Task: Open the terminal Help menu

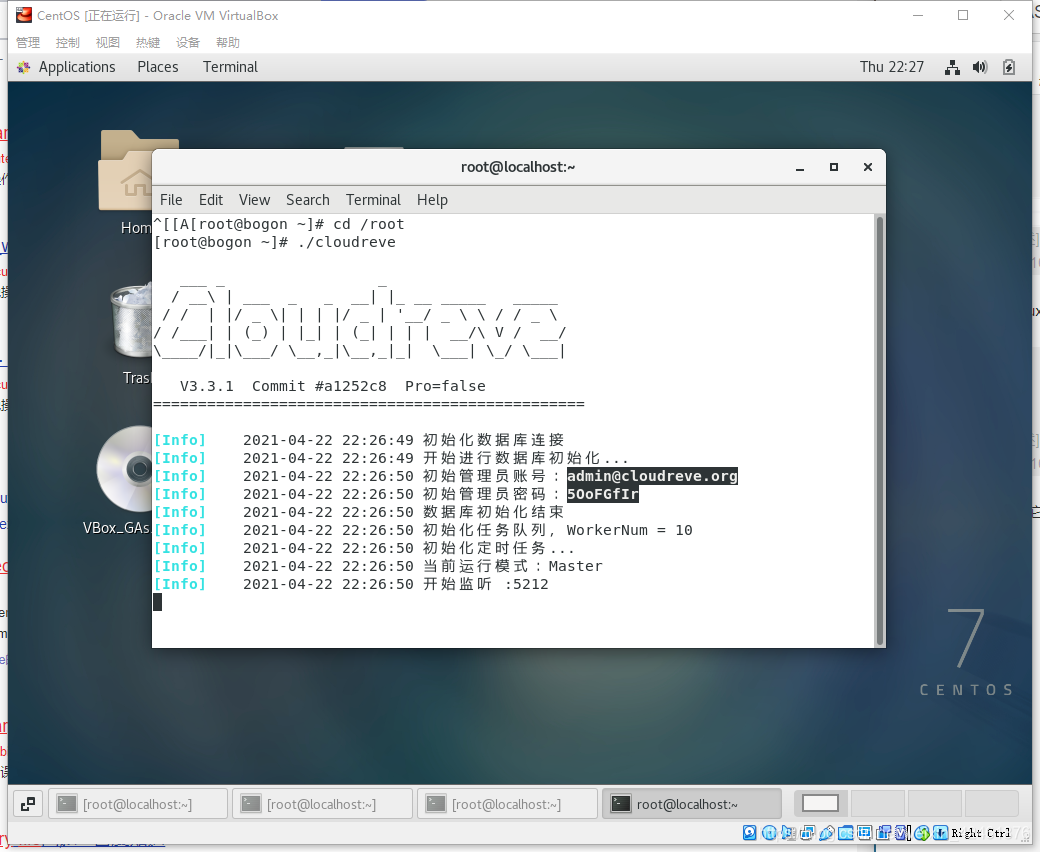Action: click(432, 200)
